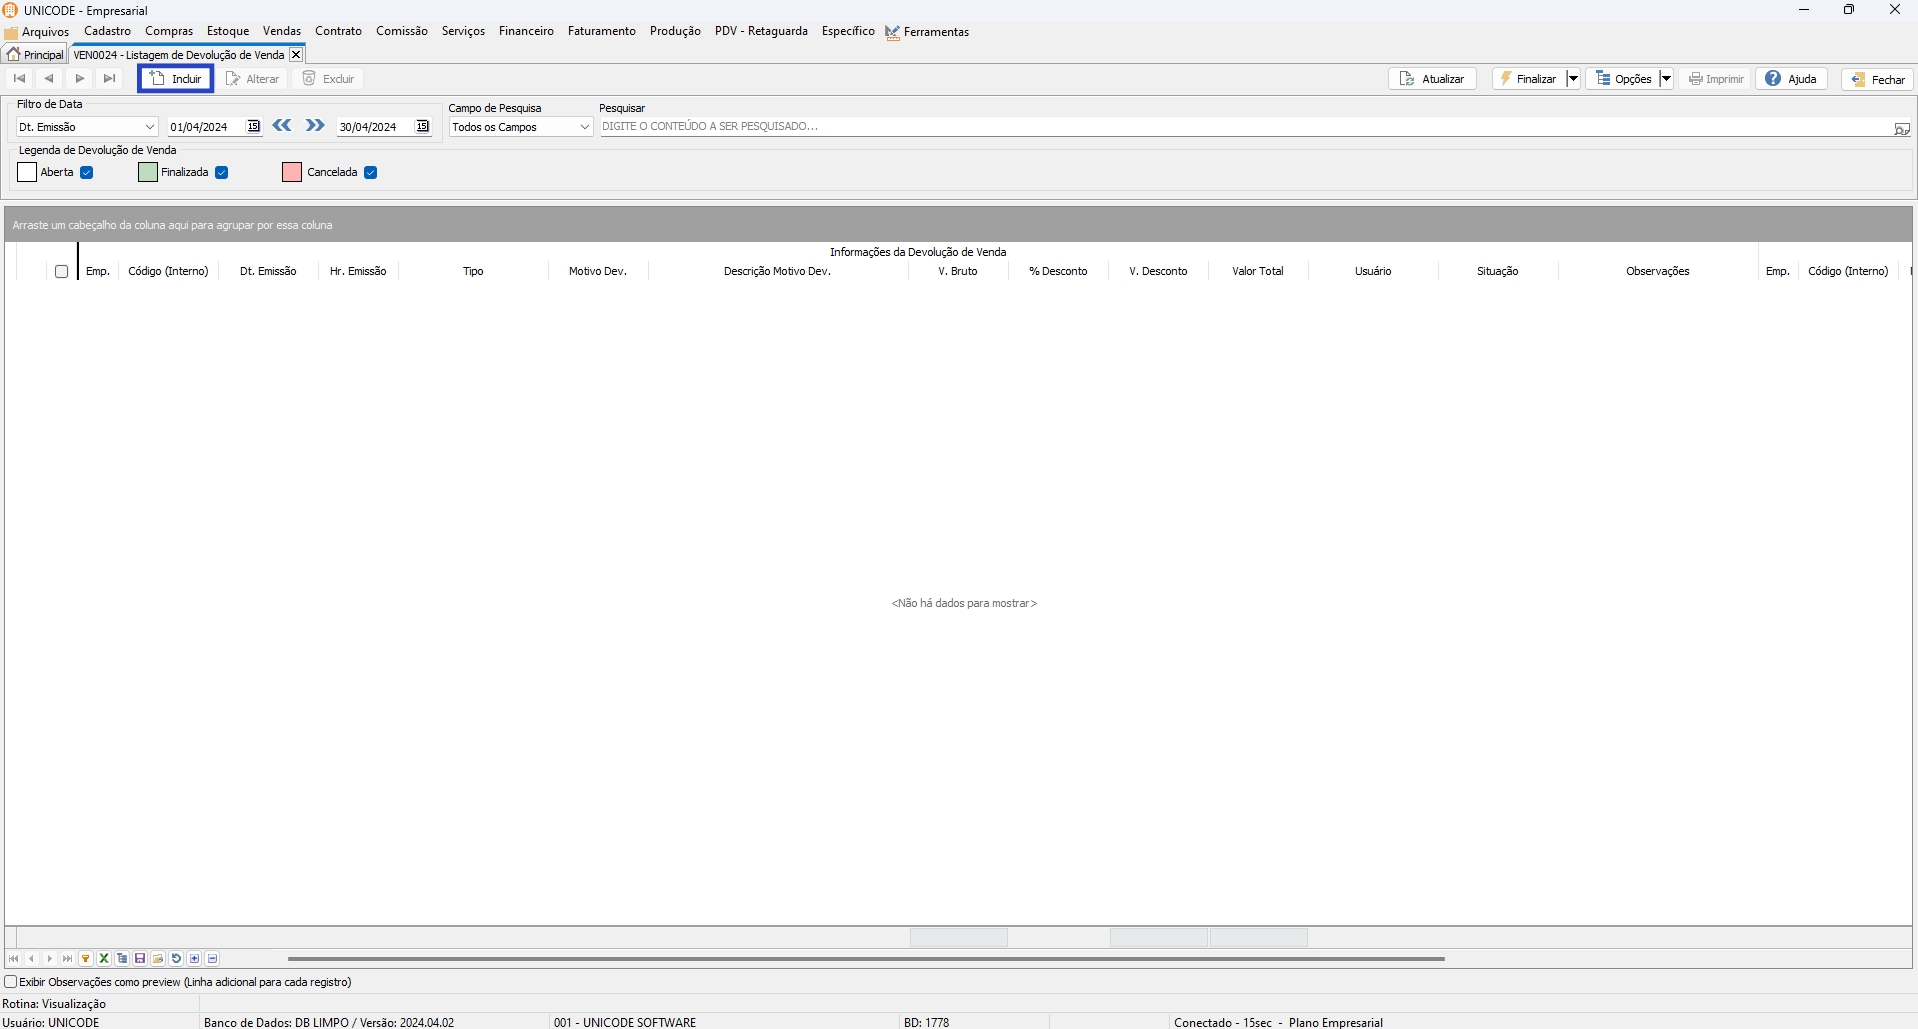Click the Excel export icon in grid footer
Screen dimensions: 1918x1029
[x=104, y=959]
